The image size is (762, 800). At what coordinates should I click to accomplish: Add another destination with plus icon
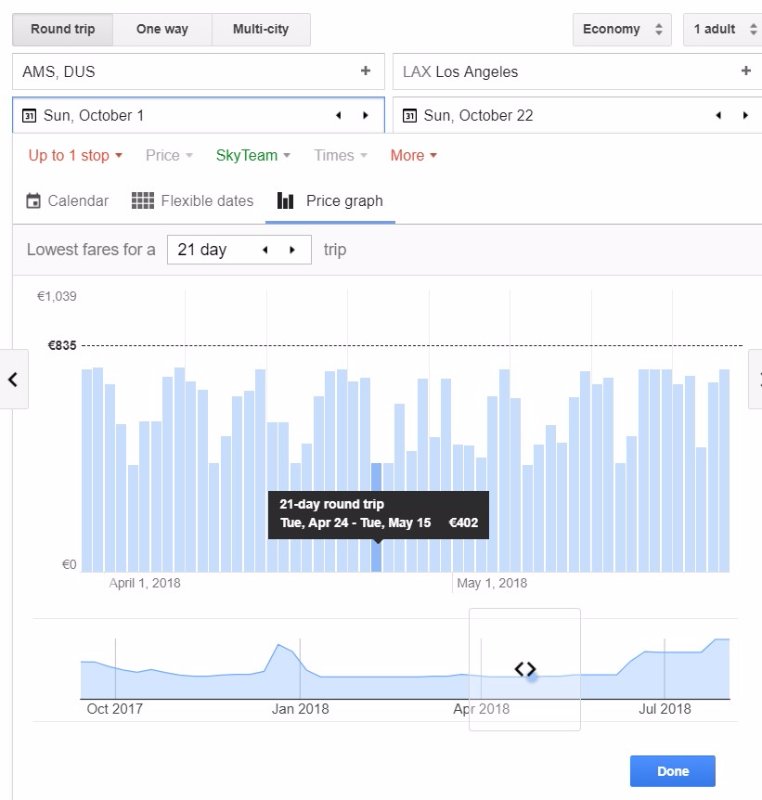tap(745, 71)
